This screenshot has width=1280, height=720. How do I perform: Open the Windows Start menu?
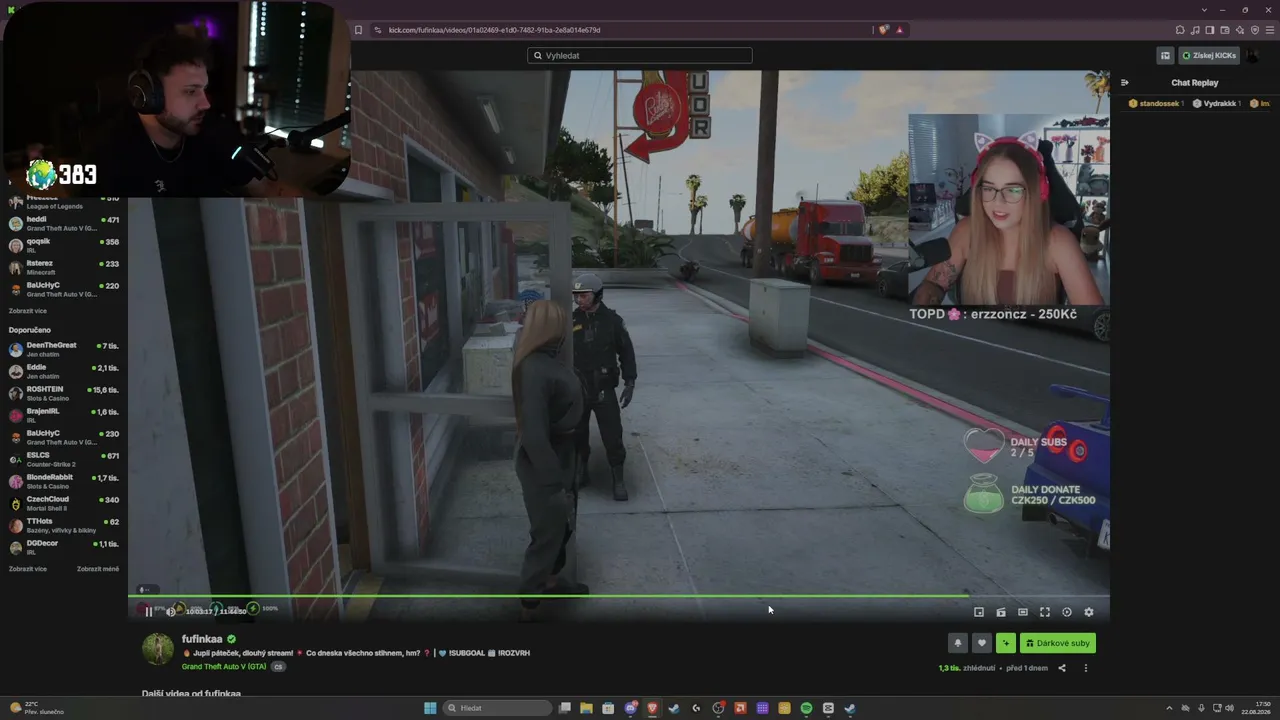pos(430,708)
